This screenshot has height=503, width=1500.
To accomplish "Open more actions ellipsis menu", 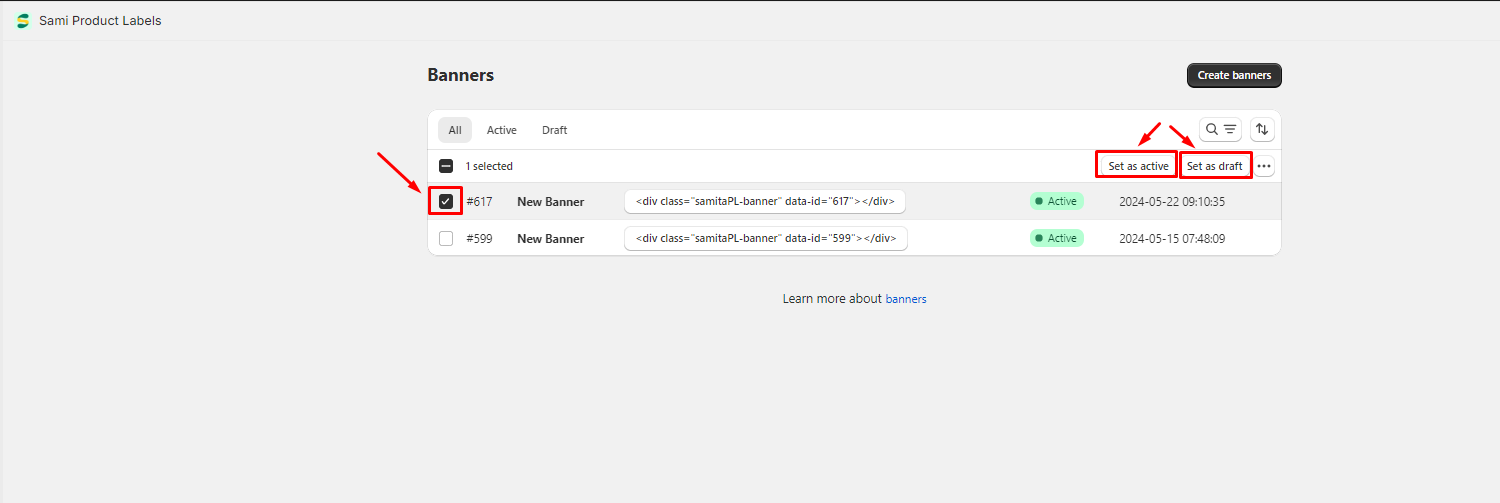I will pos(1264,166).
